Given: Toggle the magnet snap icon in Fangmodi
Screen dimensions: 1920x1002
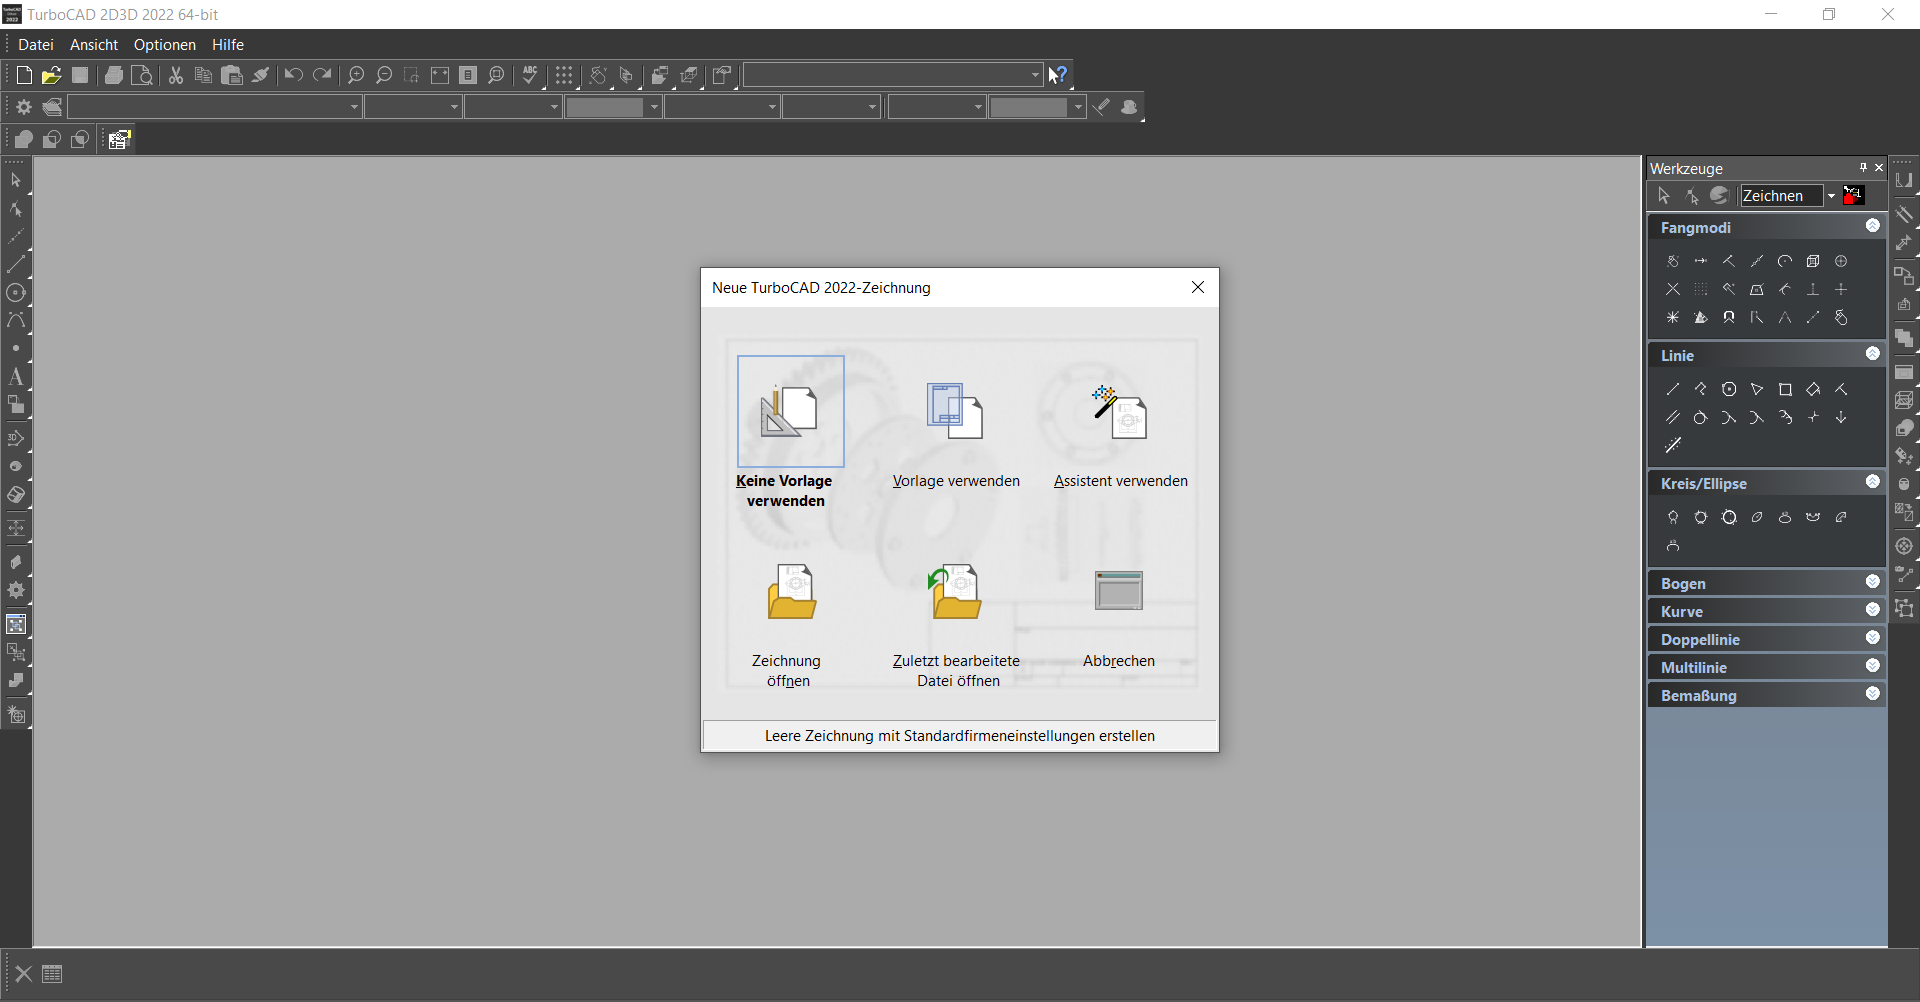Looking at the screenshot, I should coord(1729,318).
